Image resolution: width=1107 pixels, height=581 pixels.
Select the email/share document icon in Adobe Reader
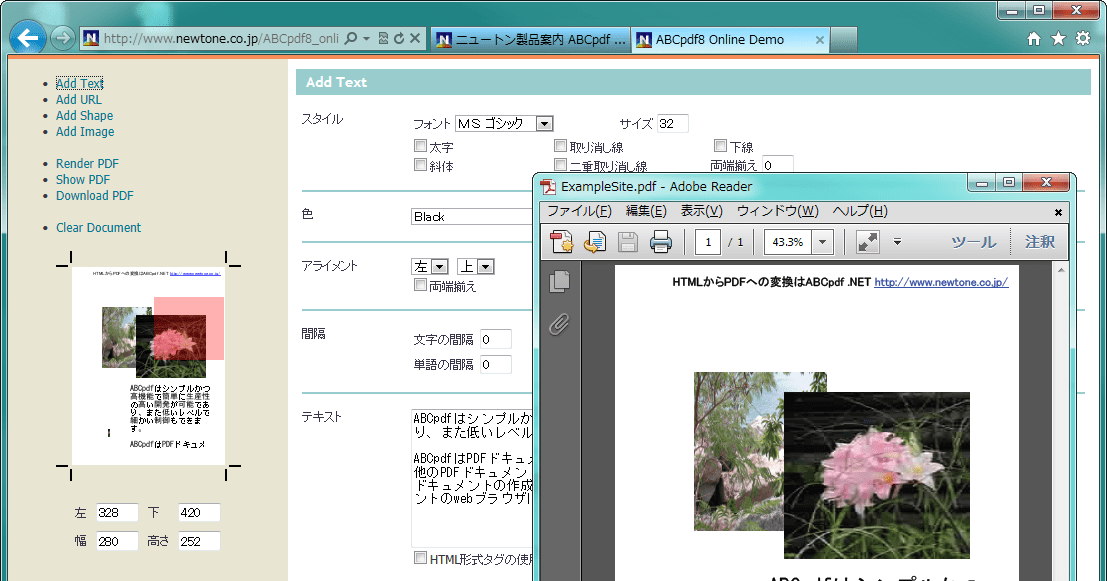pyautogui.click(x=594, y=241)
